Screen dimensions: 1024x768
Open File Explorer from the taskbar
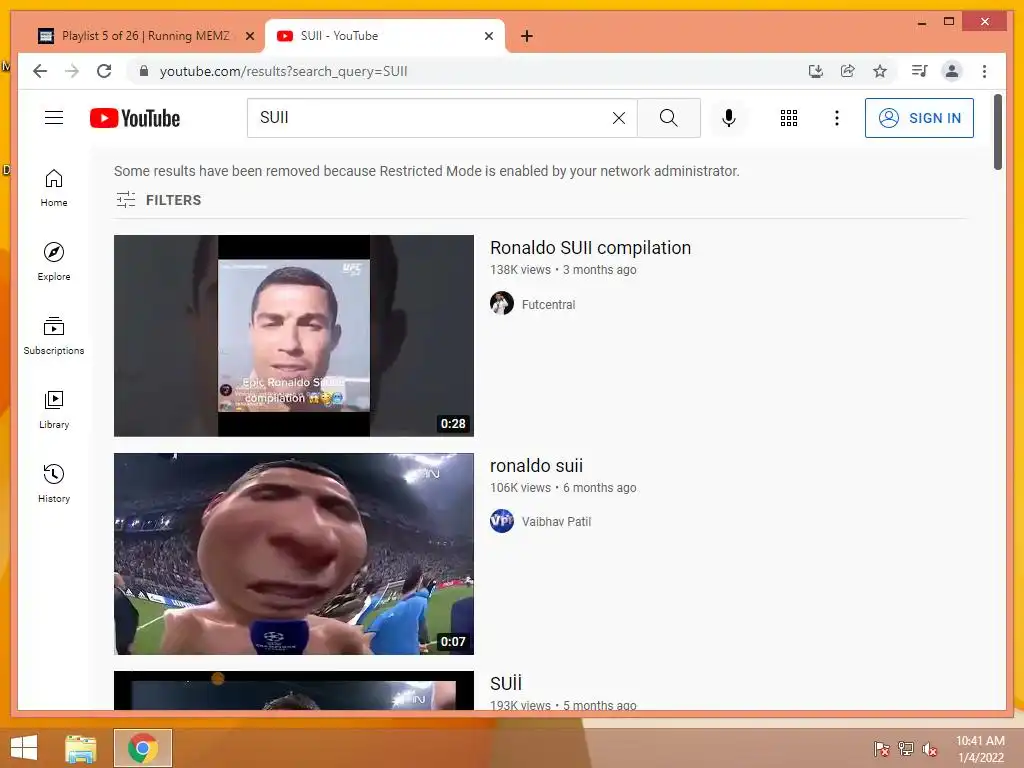click(81, 748)
